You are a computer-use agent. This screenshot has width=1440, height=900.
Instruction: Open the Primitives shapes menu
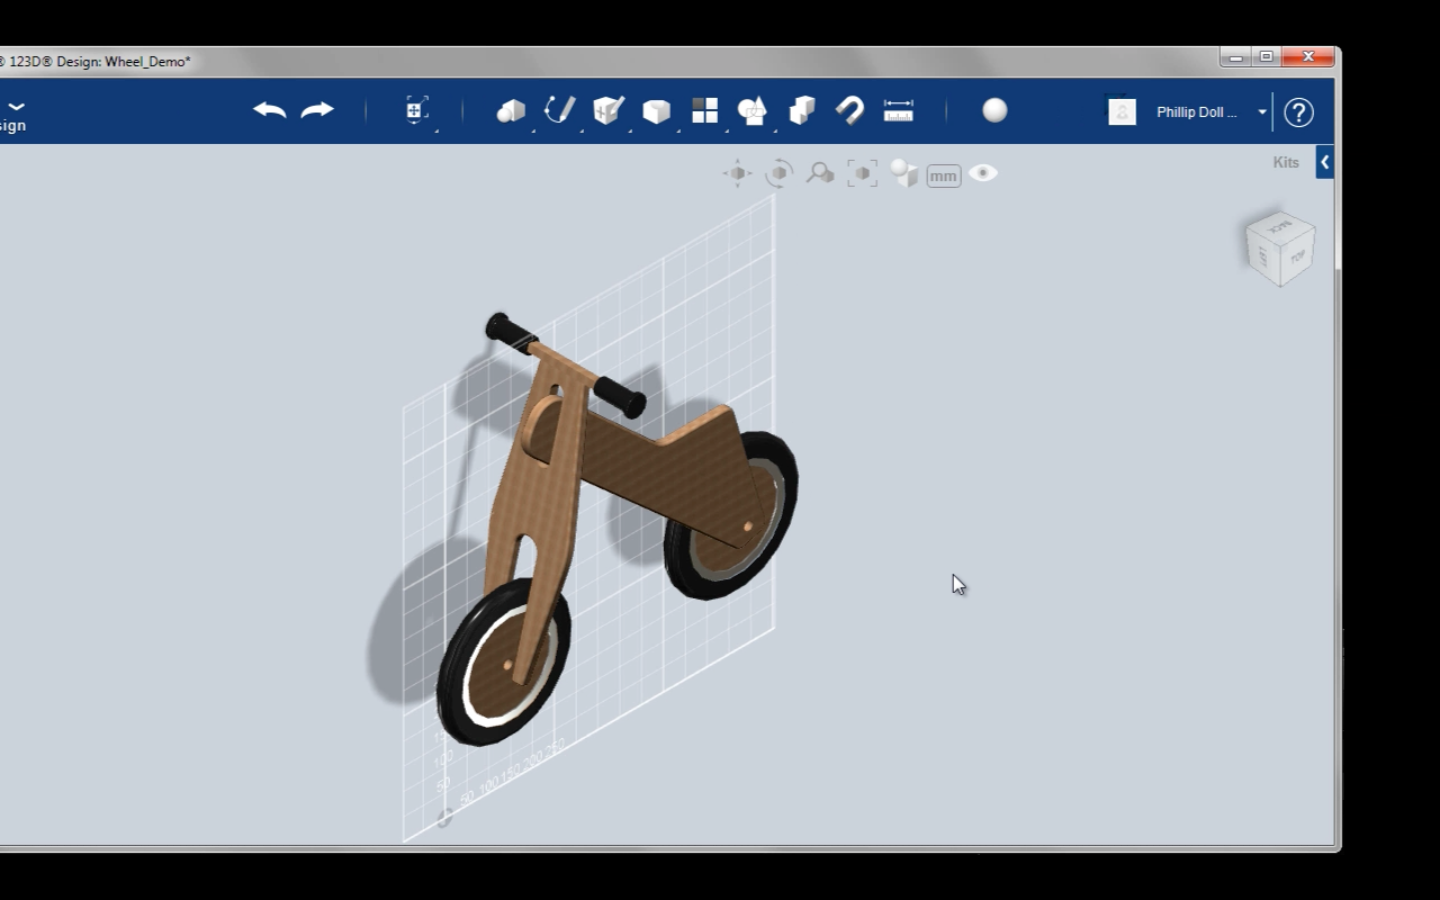[x=511, y=111]
